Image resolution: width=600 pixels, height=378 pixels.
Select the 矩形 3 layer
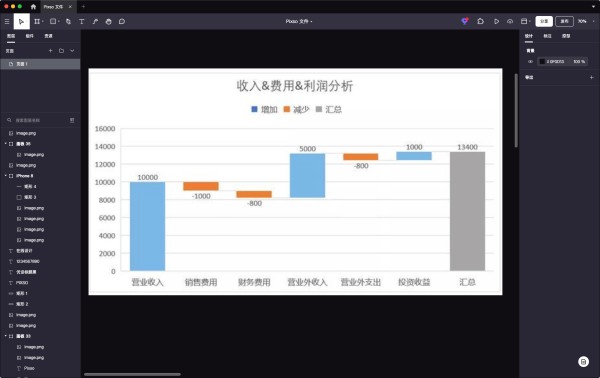(40, 197)
